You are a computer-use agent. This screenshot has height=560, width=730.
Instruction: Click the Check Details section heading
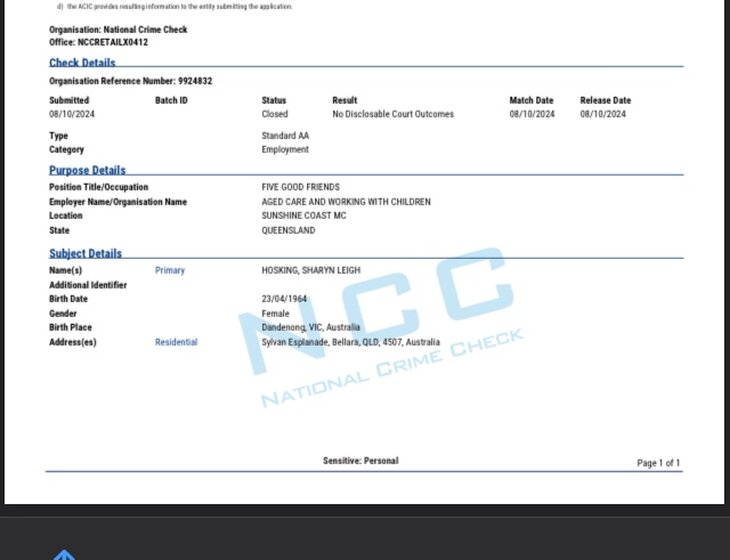tap(82, 63)
